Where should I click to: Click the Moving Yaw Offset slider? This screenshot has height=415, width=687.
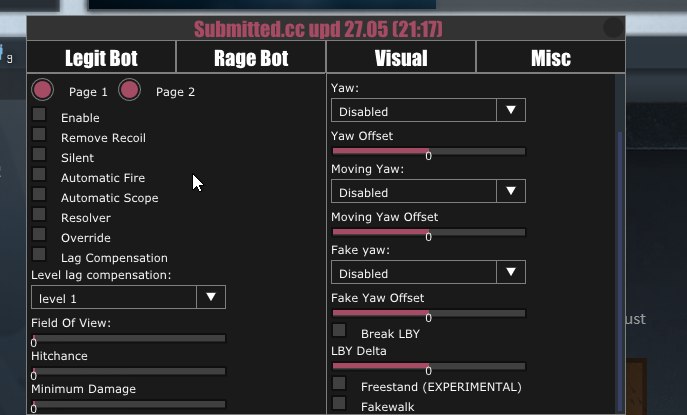(x=429, y=232)
